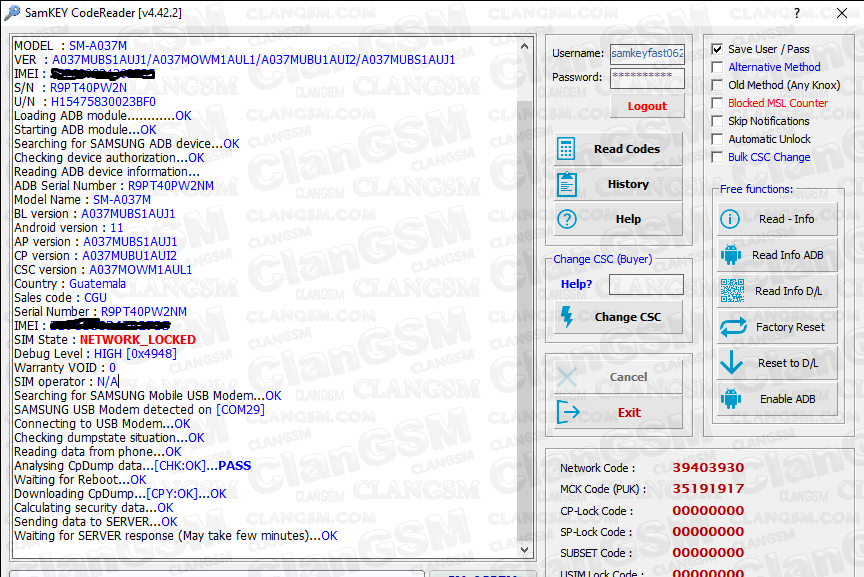Click the Waiting for SERVER response log line
The image size is (864, 577).
pos(175,536)
